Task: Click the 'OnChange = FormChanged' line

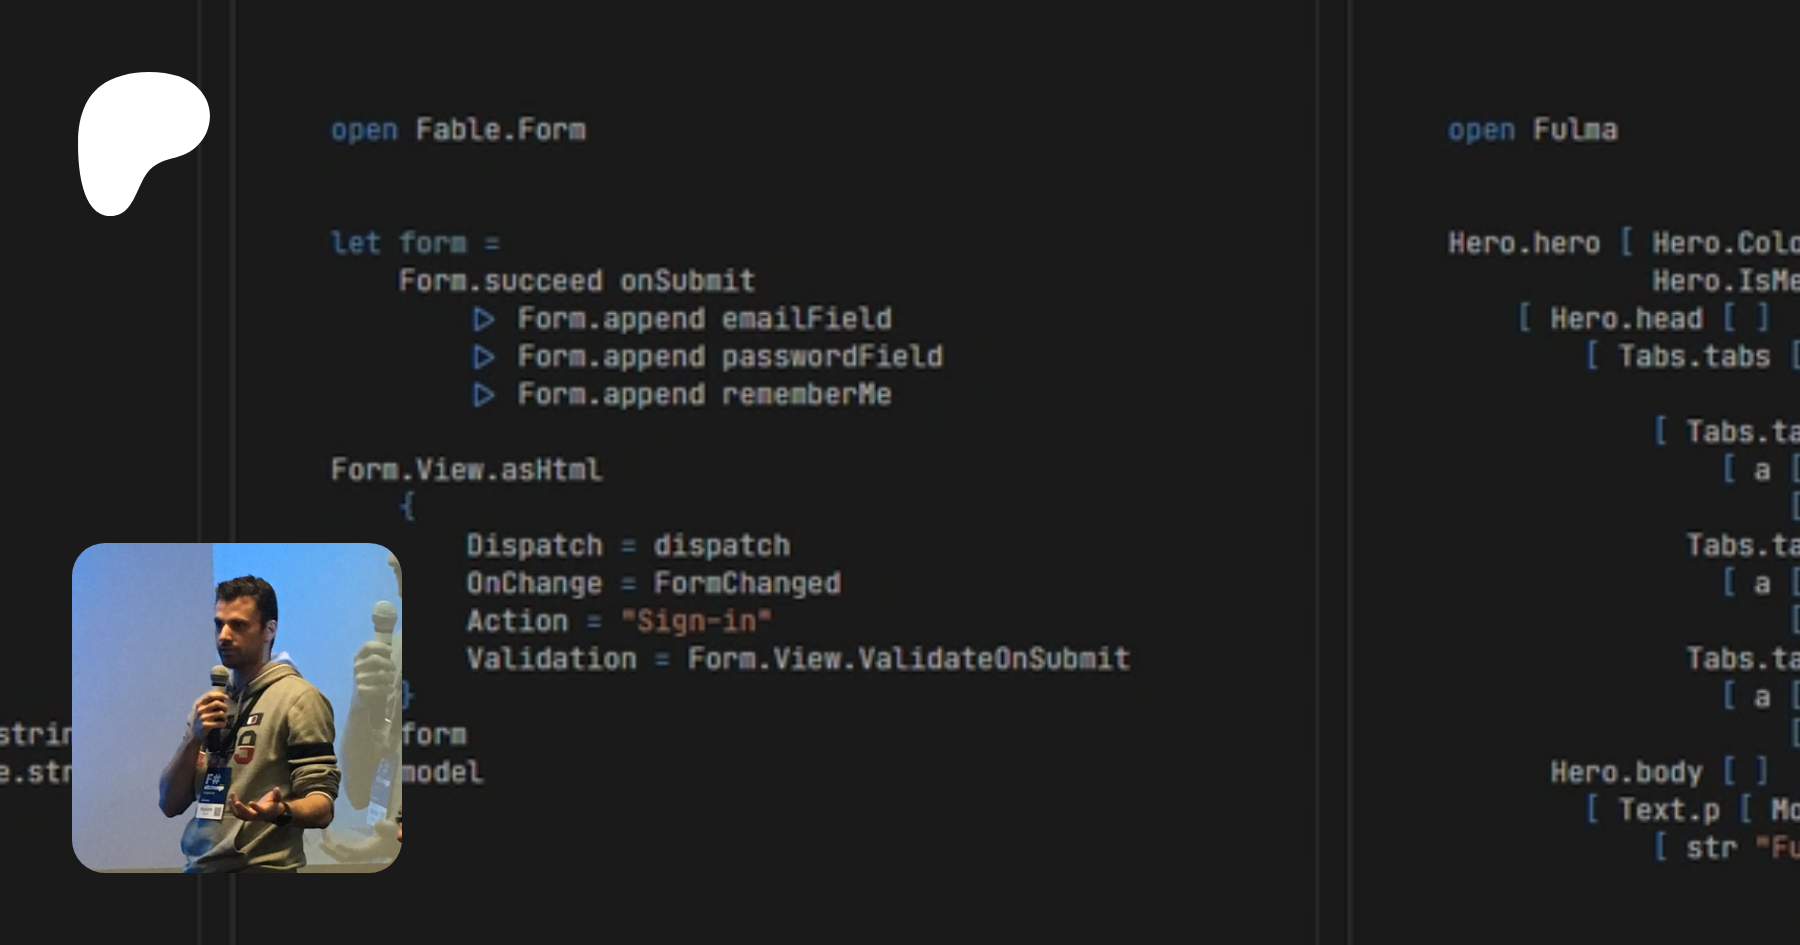Action: [653, 584]
